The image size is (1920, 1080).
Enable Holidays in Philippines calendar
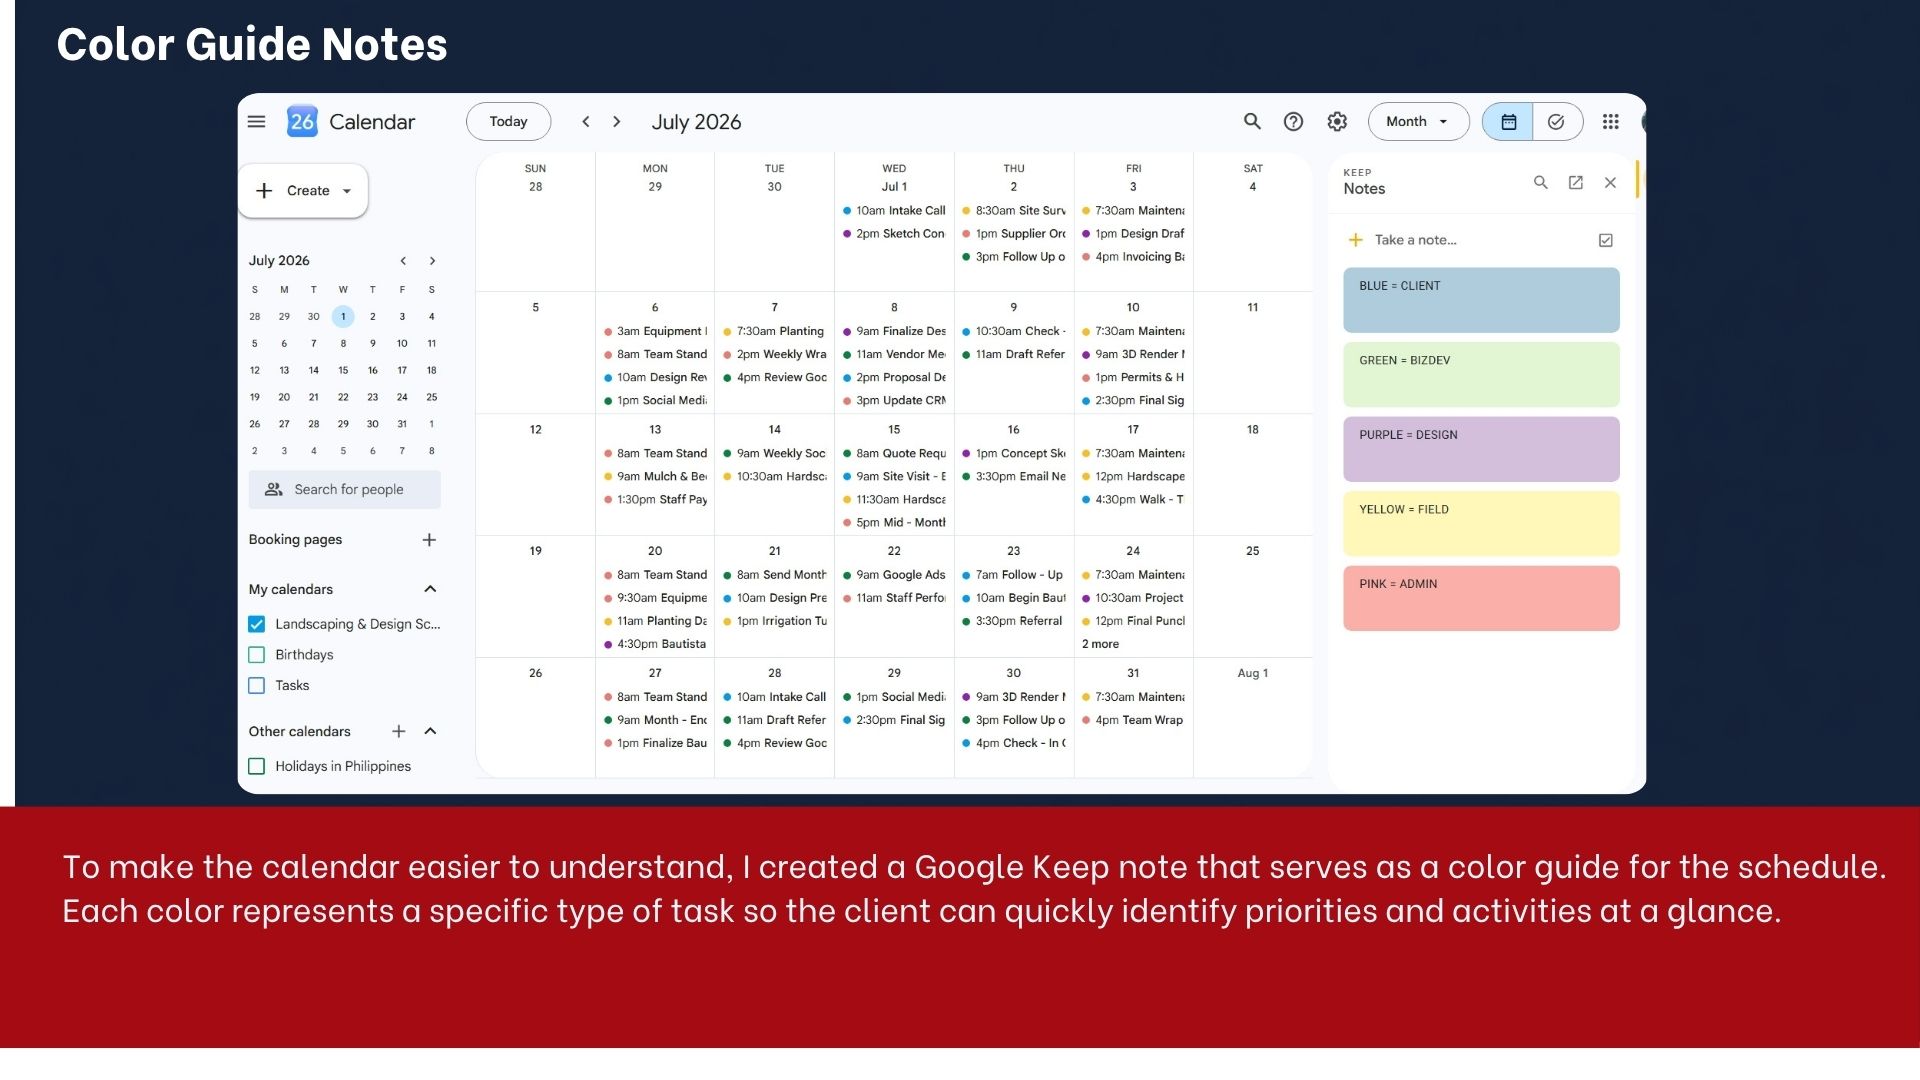[x=256, y=766]
